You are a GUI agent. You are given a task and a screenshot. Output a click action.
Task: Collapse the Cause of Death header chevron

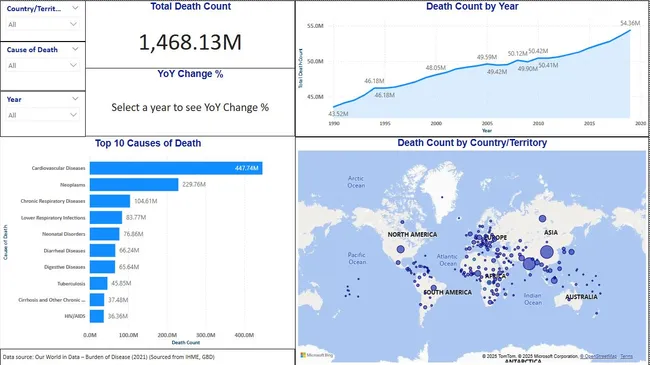click(75, 49)
